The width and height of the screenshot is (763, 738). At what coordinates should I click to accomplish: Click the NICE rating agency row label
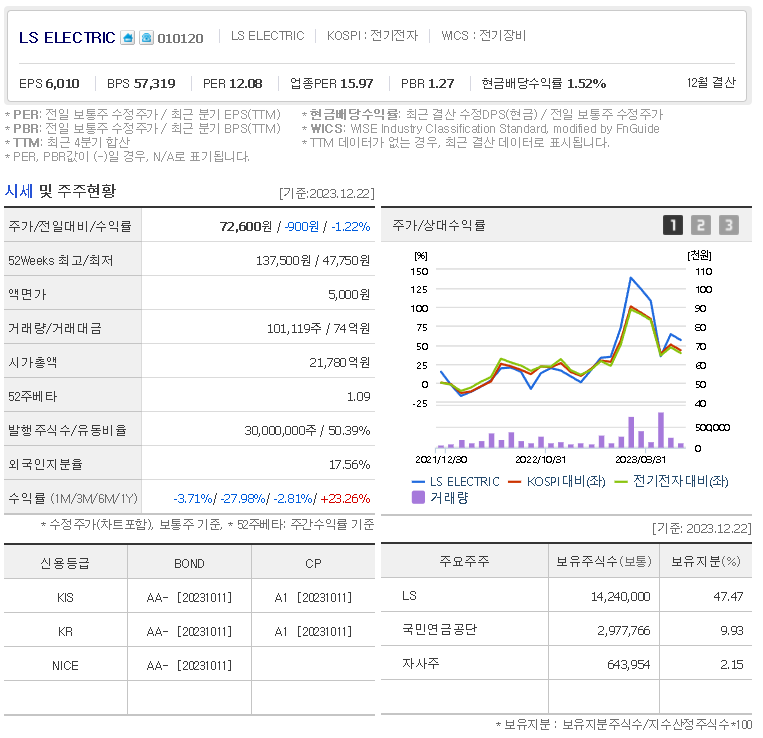pos(65,666)
